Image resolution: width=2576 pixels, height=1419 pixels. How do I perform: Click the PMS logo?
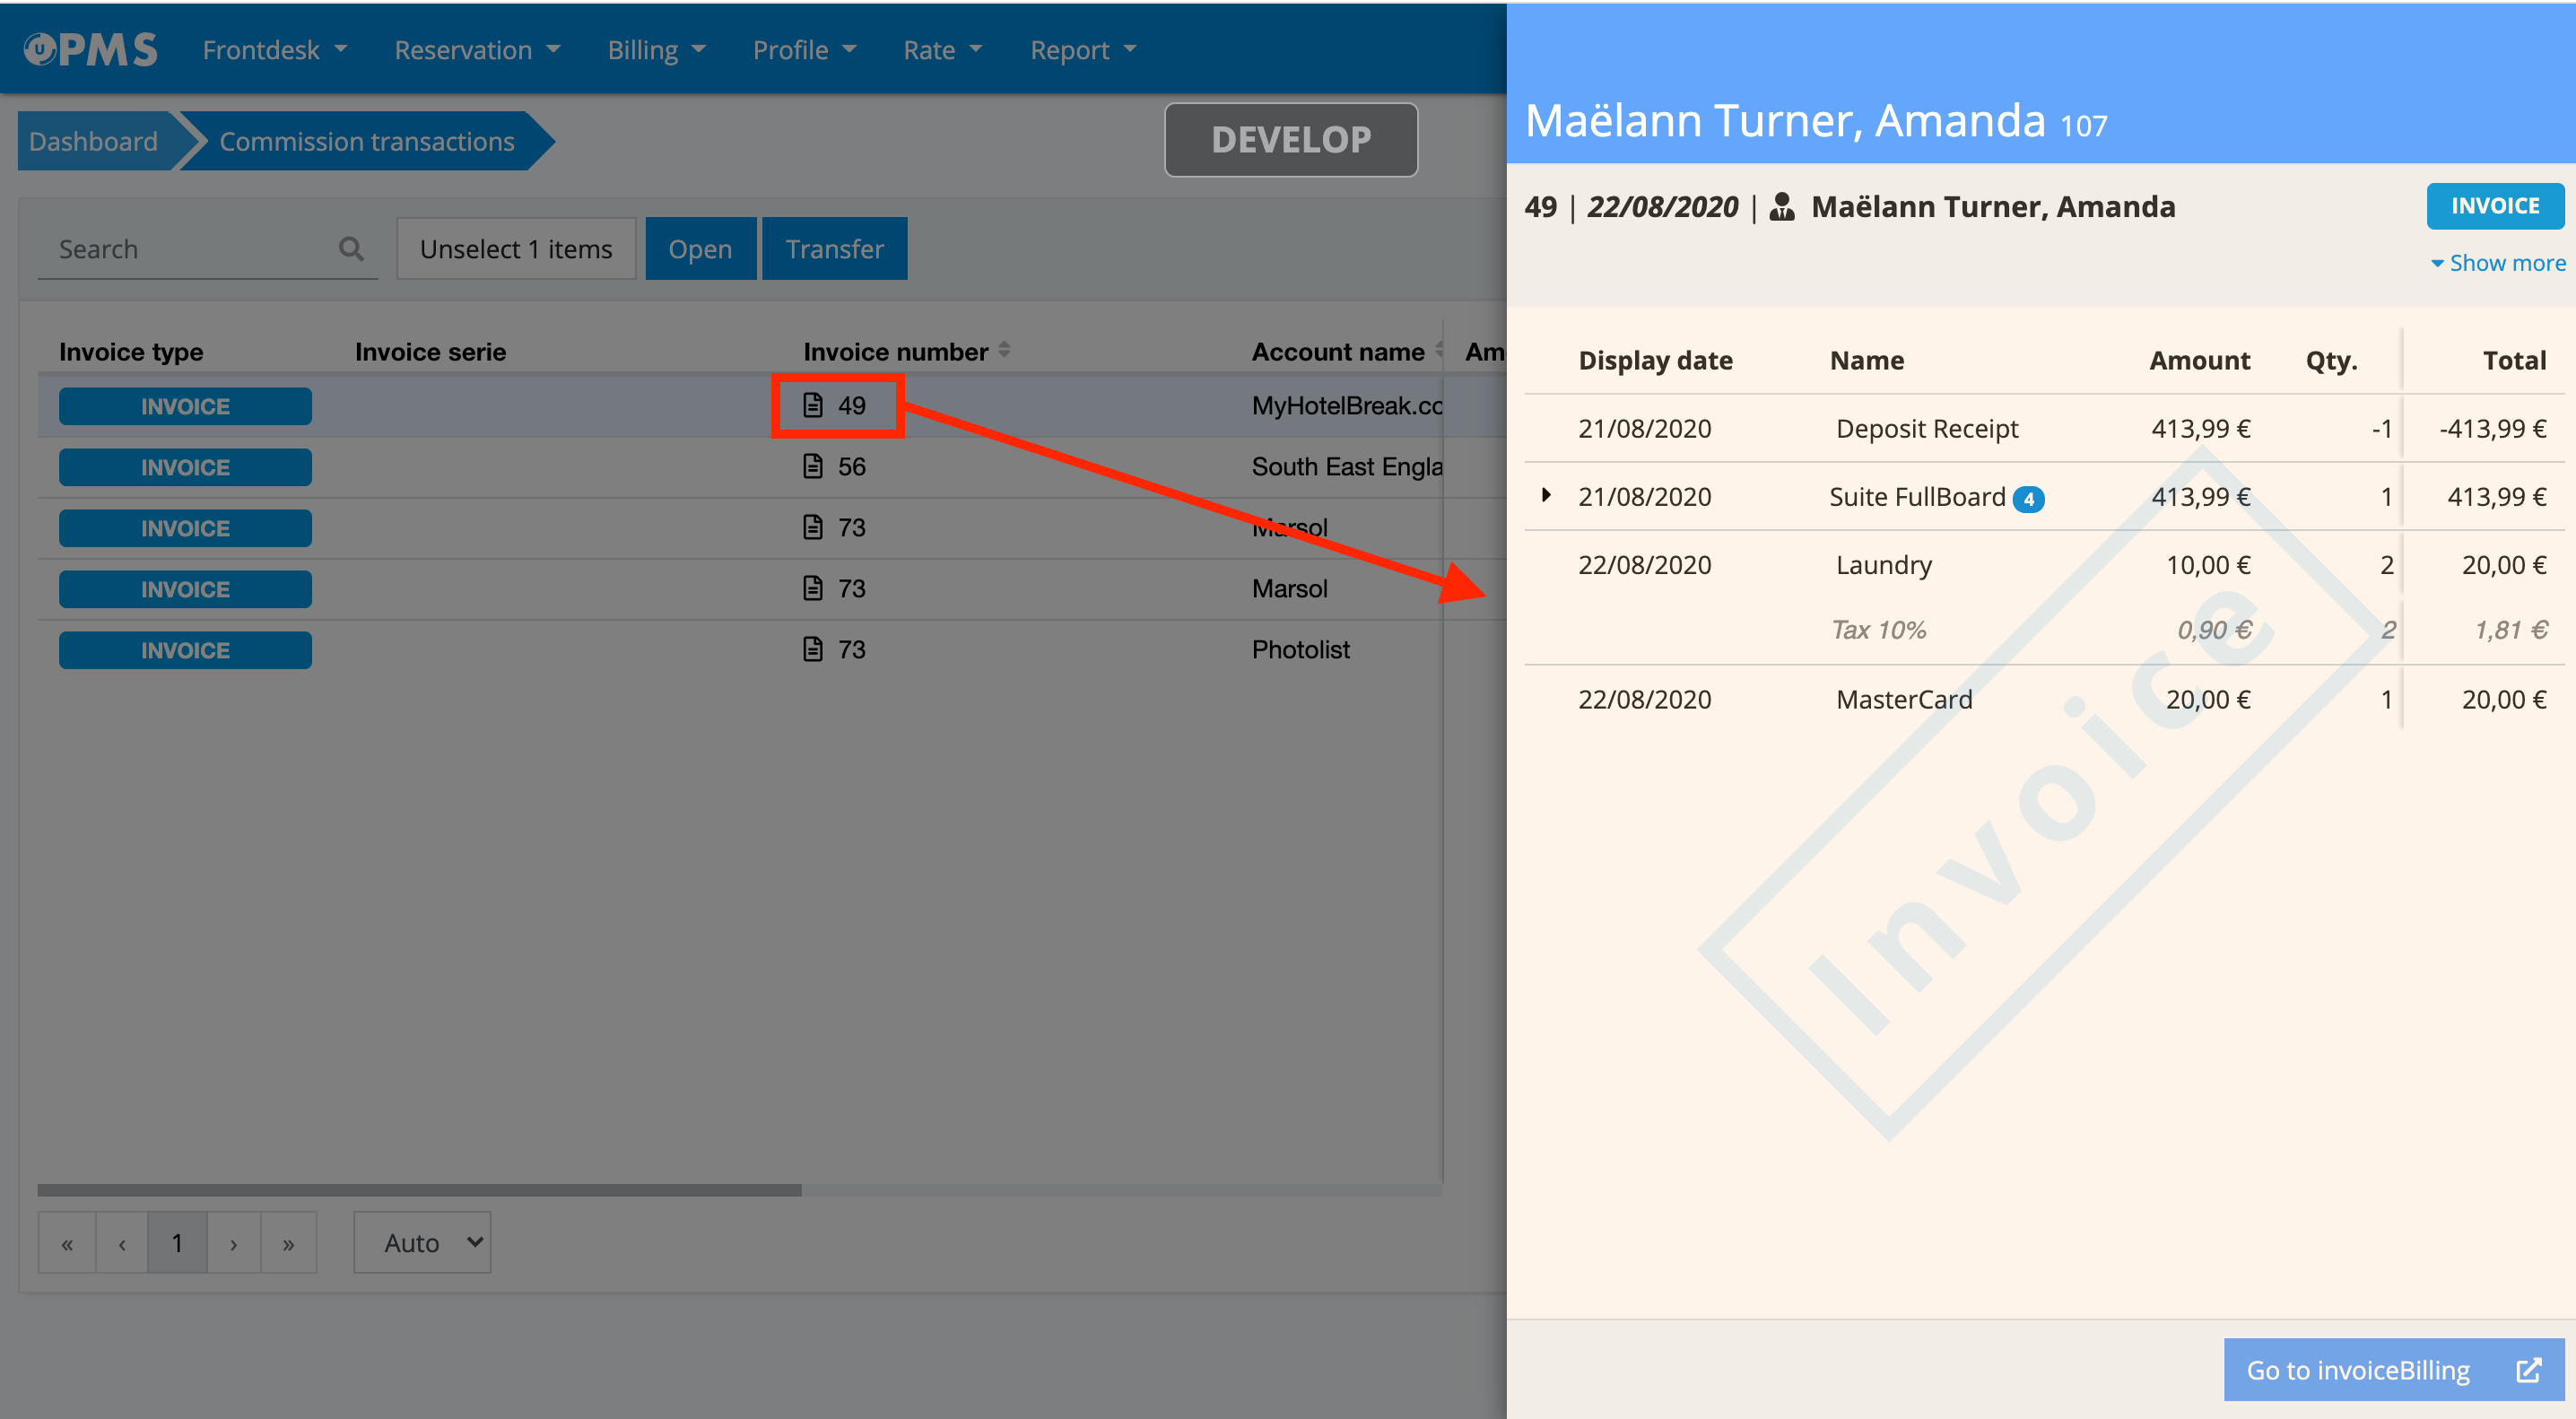91,49
